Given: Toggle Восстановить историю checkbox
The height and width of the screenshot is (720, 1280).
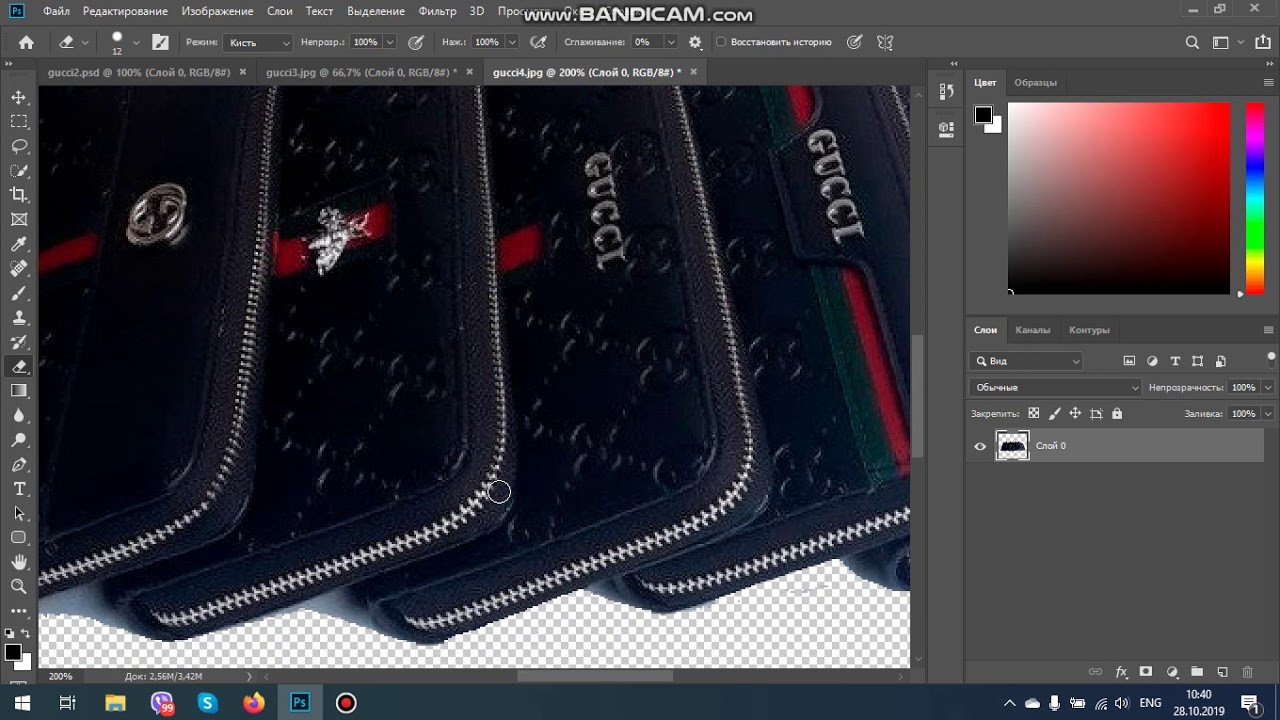Looking at the screenshot, I should tap(721, 42).
